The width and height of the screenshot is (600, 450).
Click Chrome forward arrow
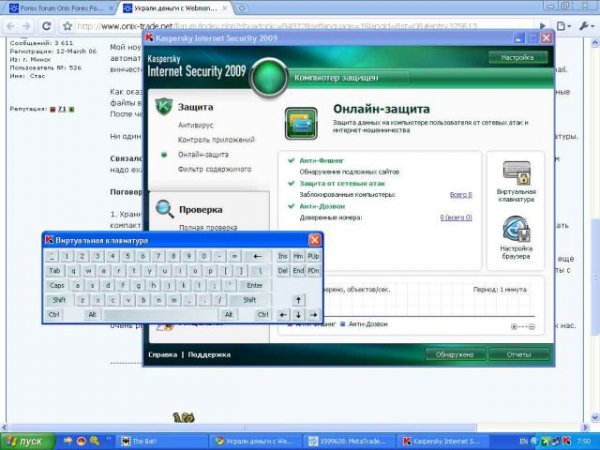coord(26,26)
